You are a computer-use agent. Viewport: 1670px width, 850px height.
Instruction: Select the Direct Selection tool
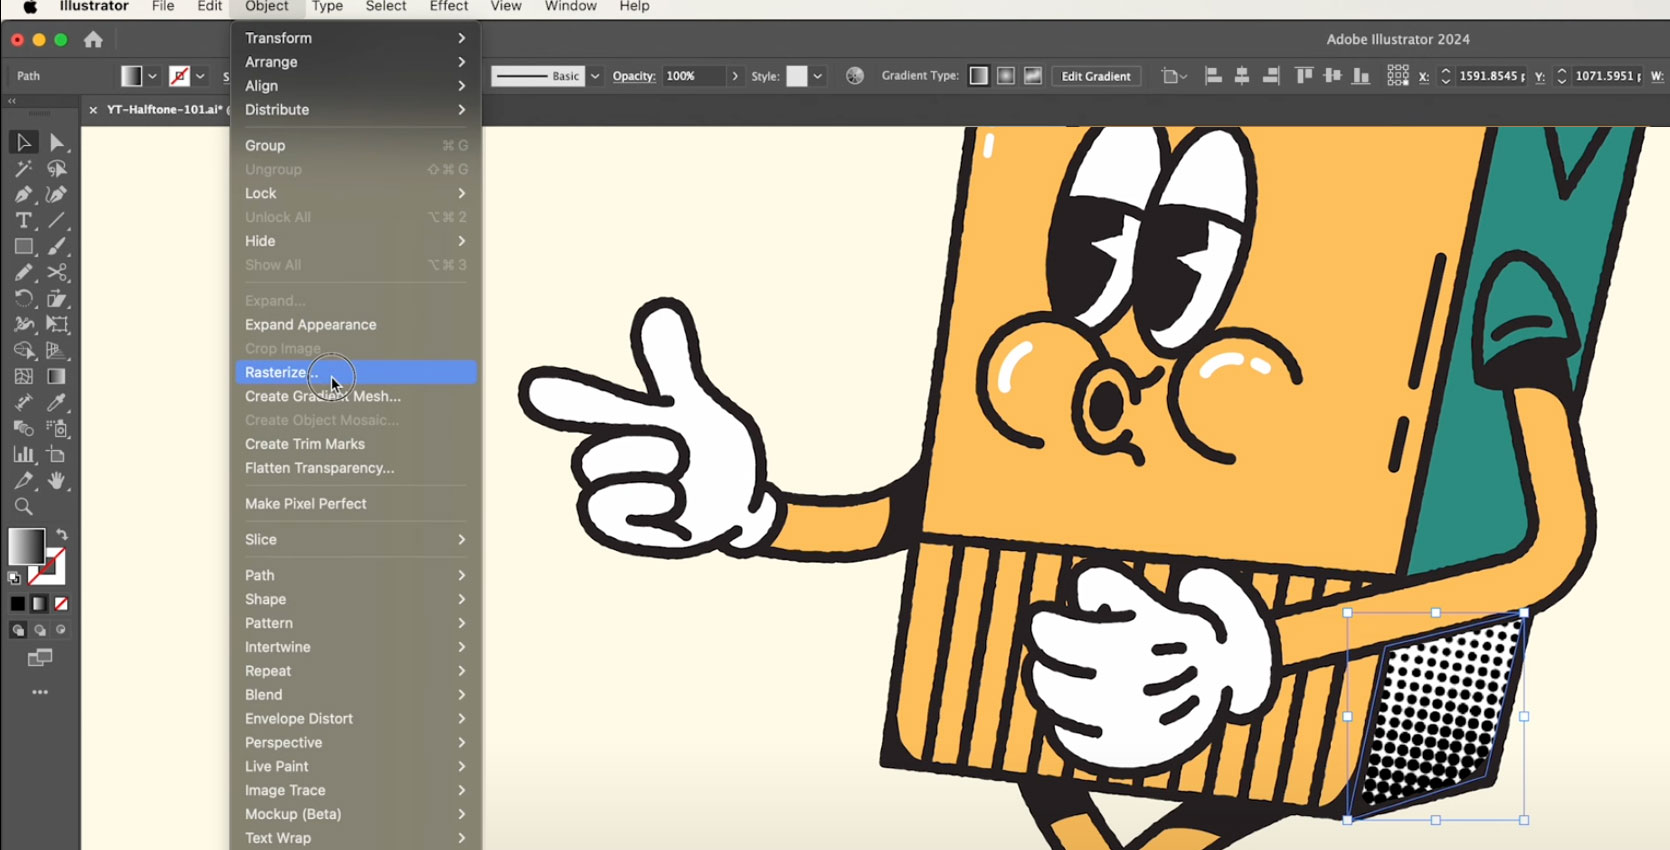57,143
